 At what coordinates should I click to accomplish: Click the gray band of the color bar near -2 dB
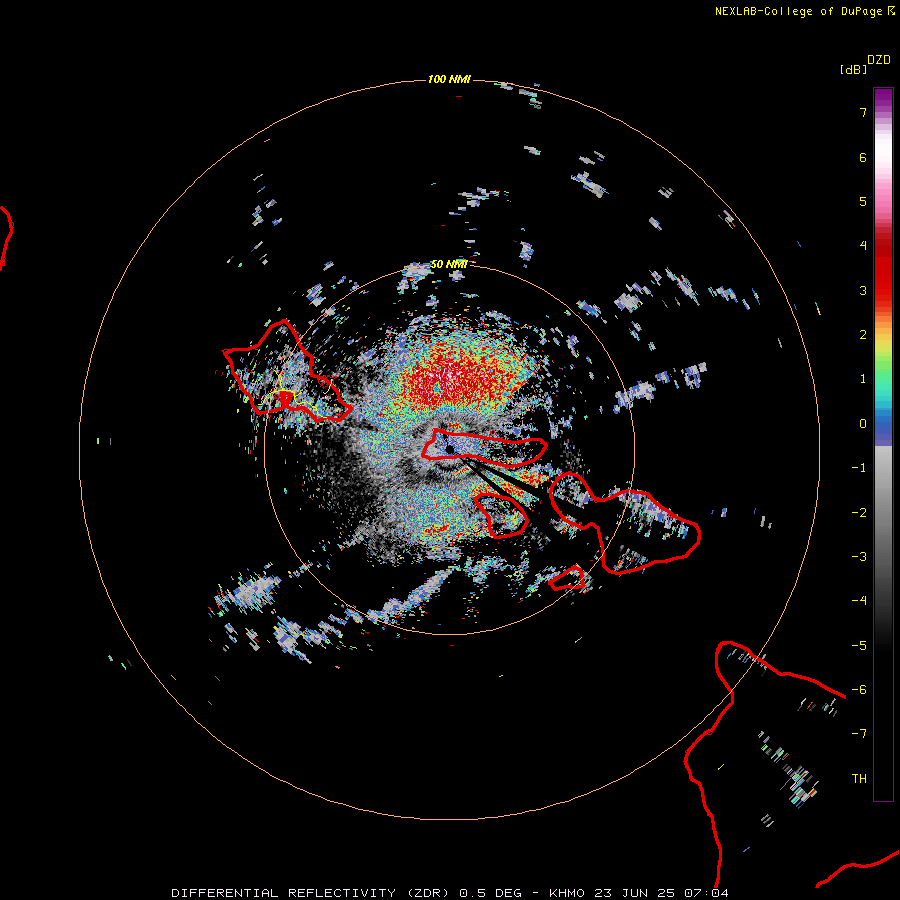[883, 512]
